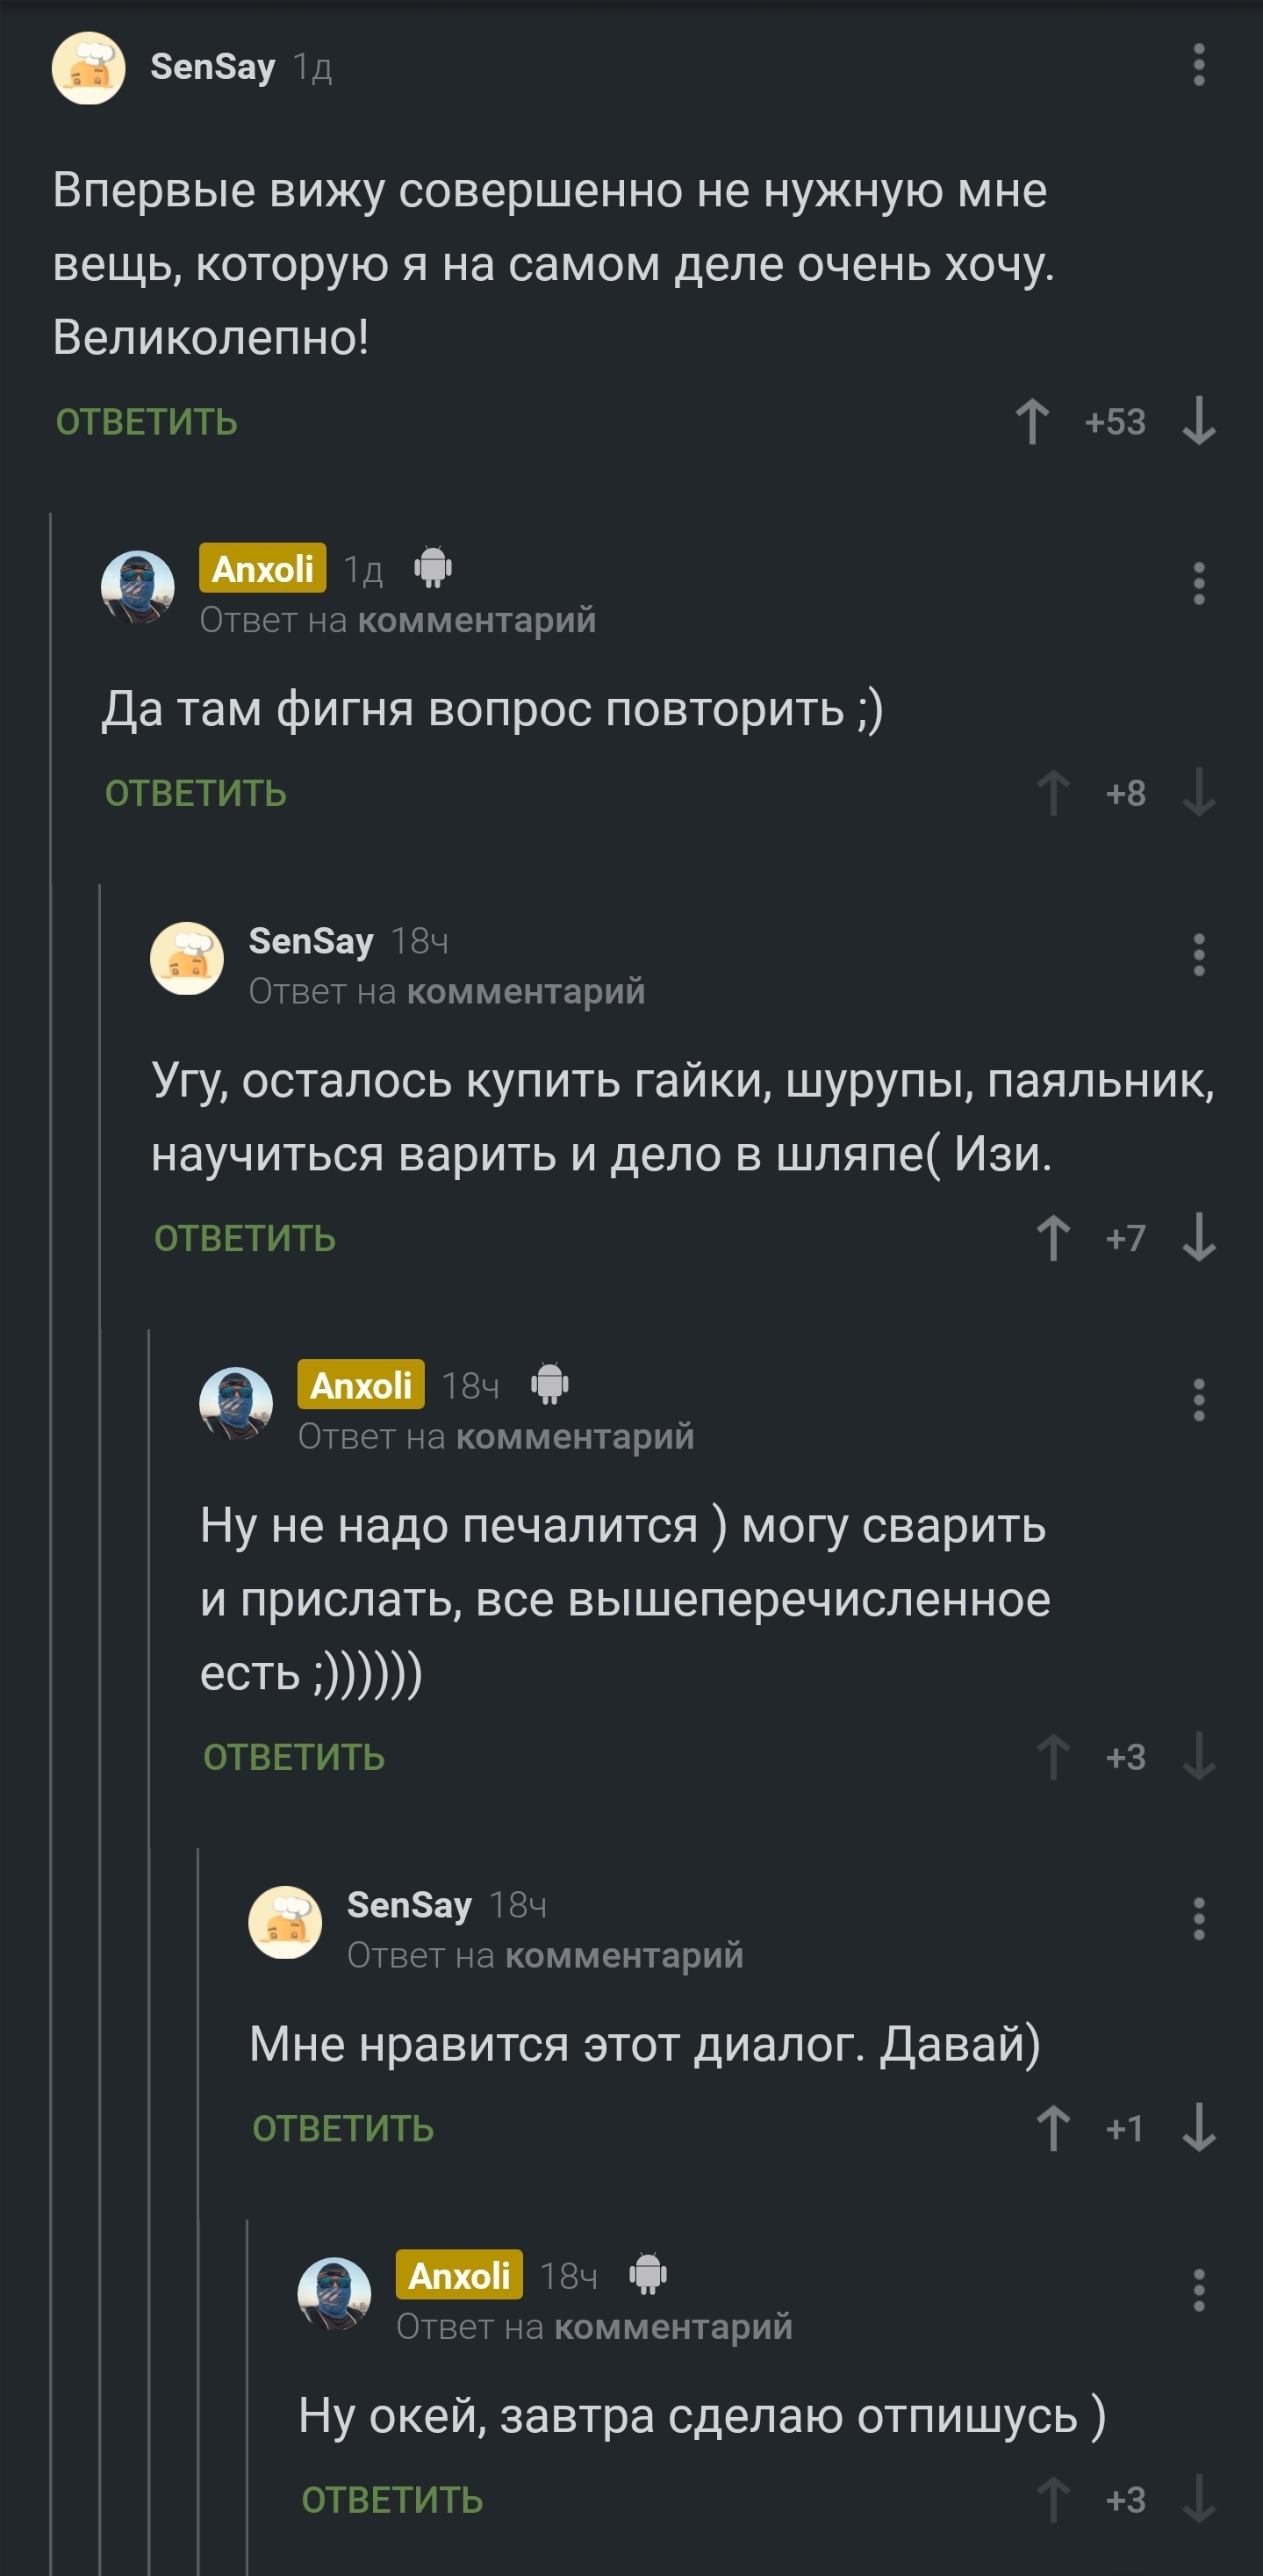The height and width of the screenshot is (2576, 1263).
Task: Reply to "Ну окей, завтра сделаю" comment
Action: tap(392, 2501)
